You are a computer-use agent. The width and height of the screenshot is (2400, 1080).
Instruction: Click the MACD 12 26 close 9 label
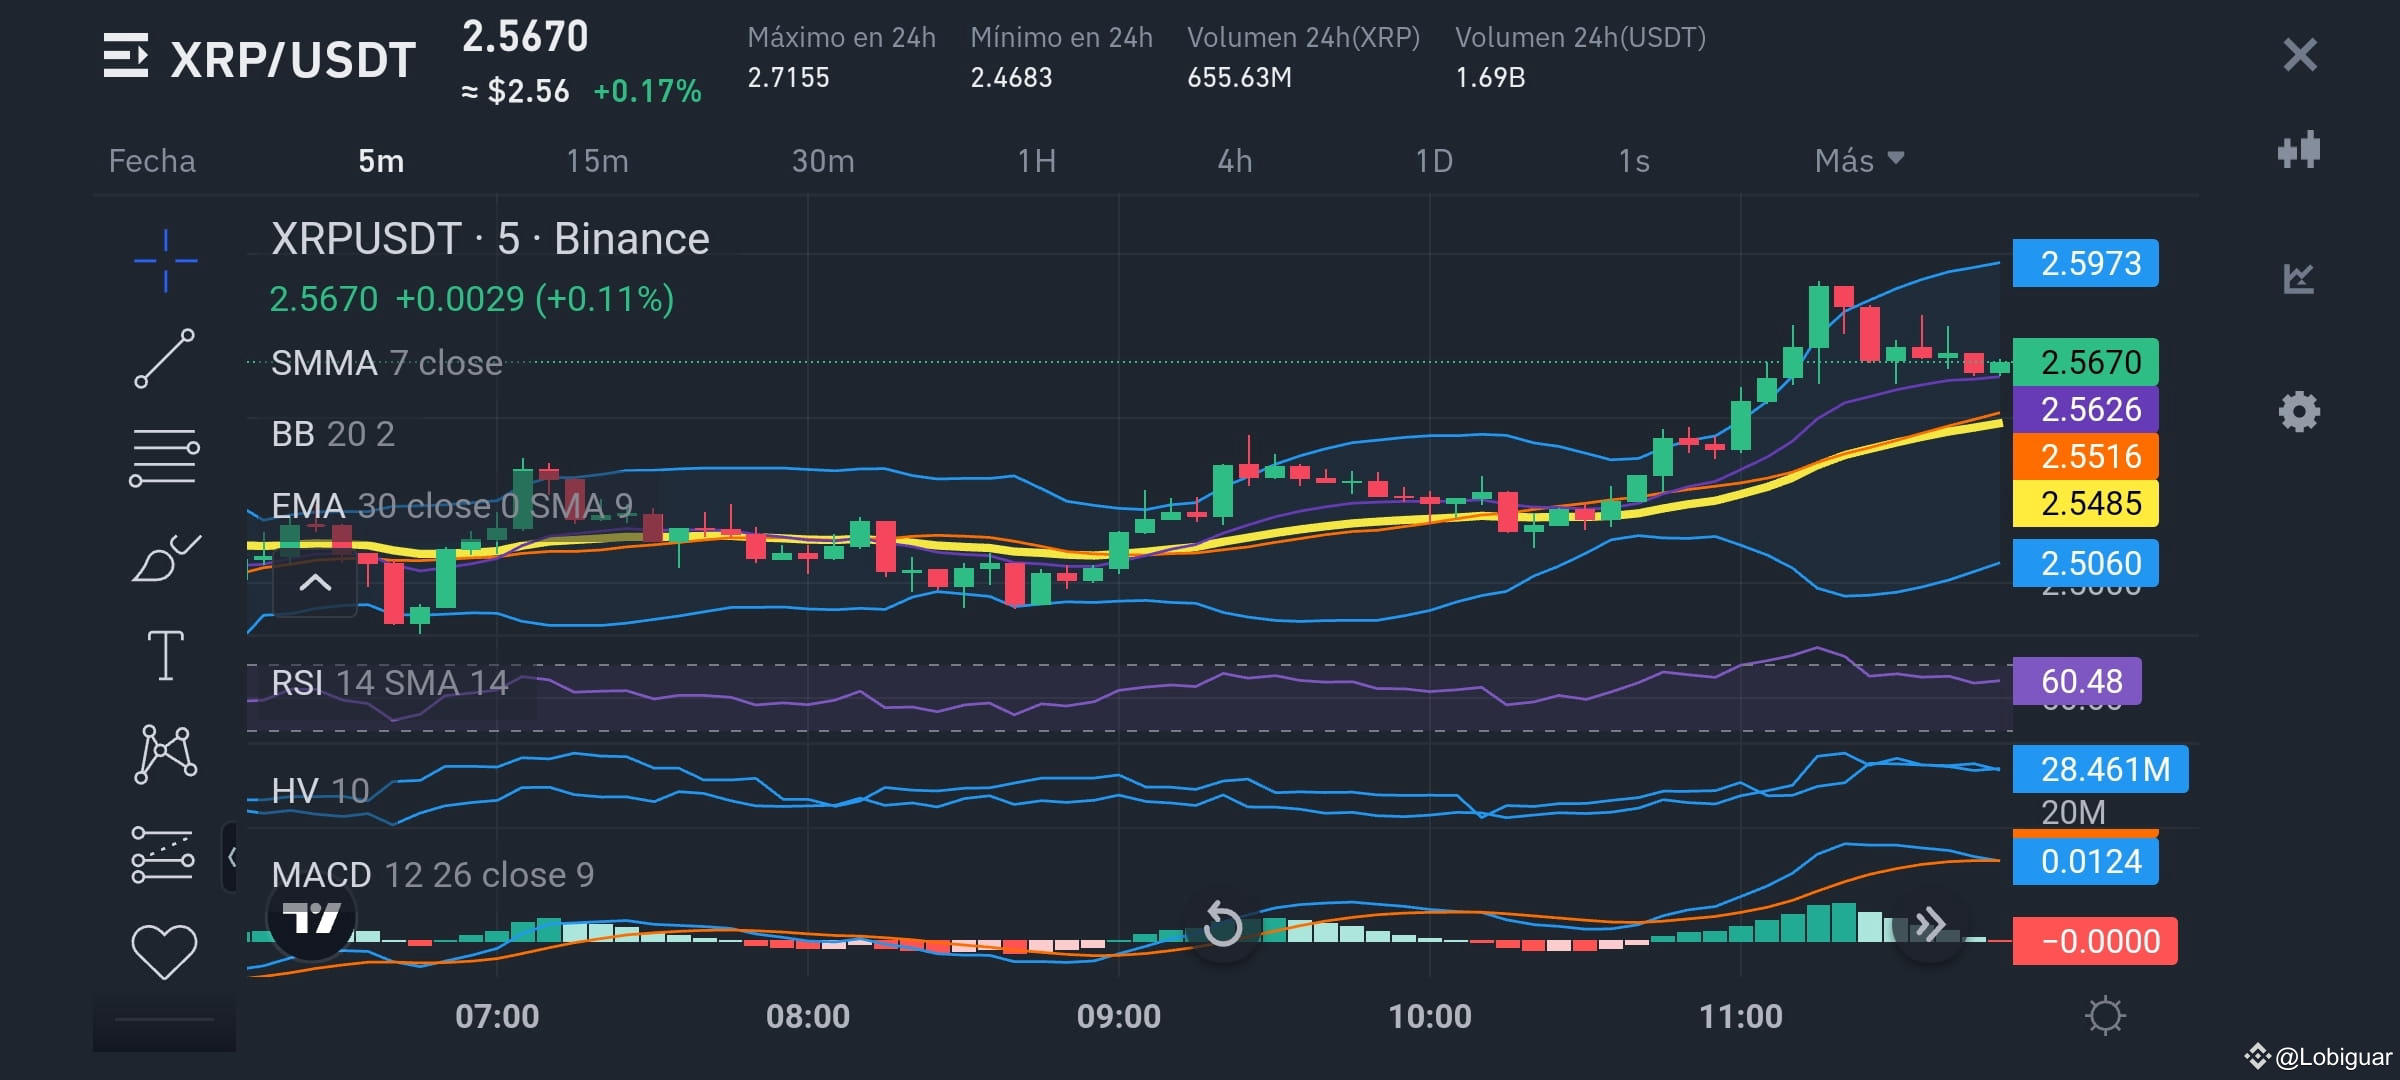coord(432,875)
